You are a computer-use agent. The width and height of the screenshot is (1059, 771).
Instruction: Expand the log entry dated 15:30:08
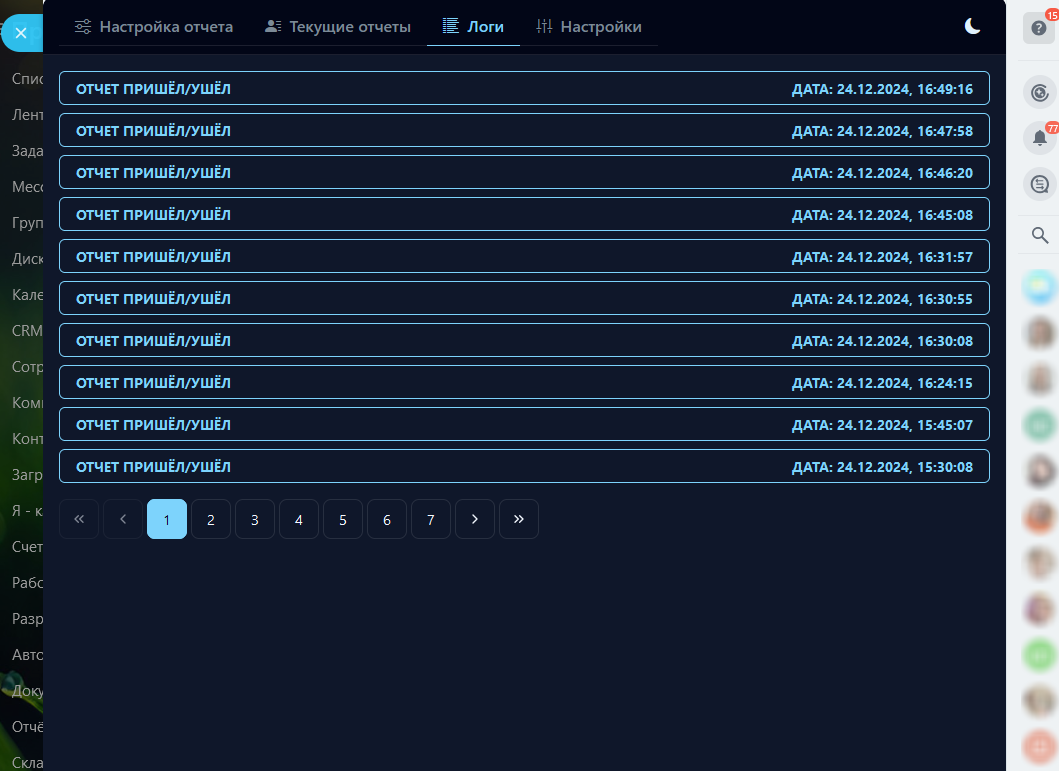[524, 467]
